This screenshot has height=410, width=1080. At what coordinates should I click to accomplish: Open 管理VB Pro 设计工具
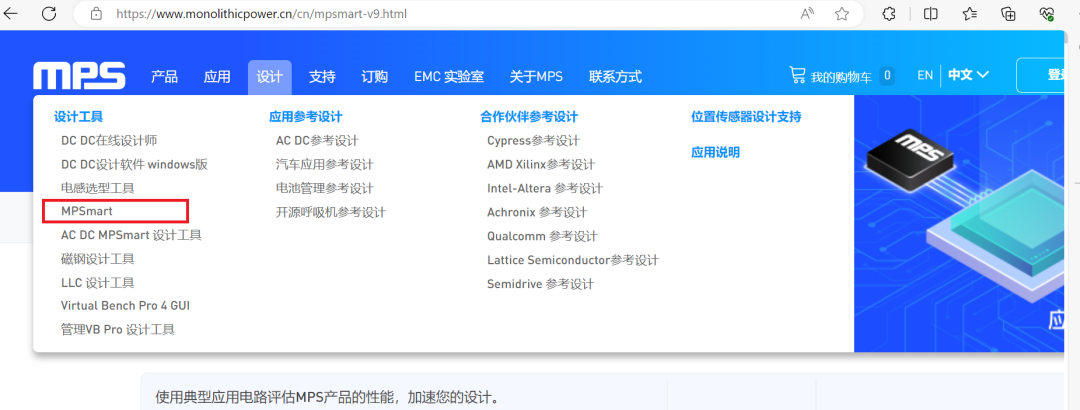(x=118, y=329)
